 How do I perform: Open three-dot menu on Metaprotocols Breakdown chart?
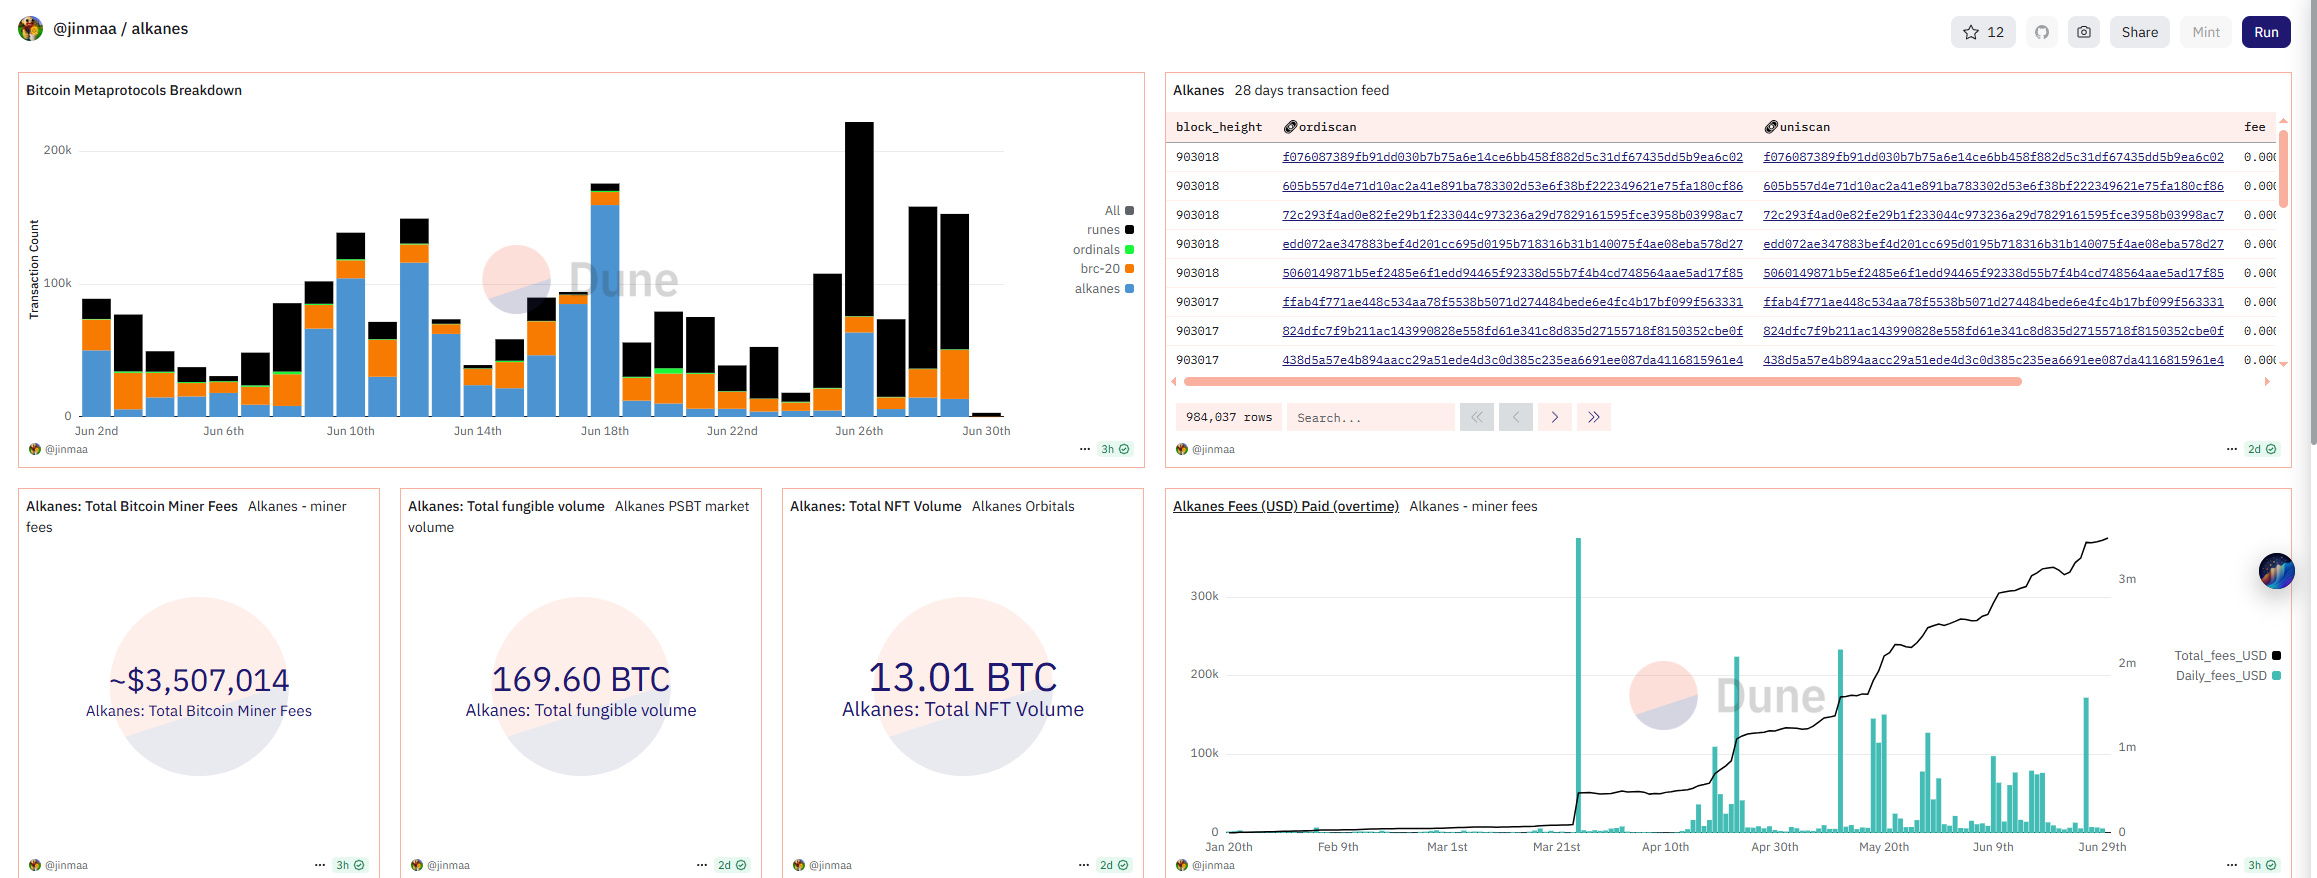click(1085, 449)
